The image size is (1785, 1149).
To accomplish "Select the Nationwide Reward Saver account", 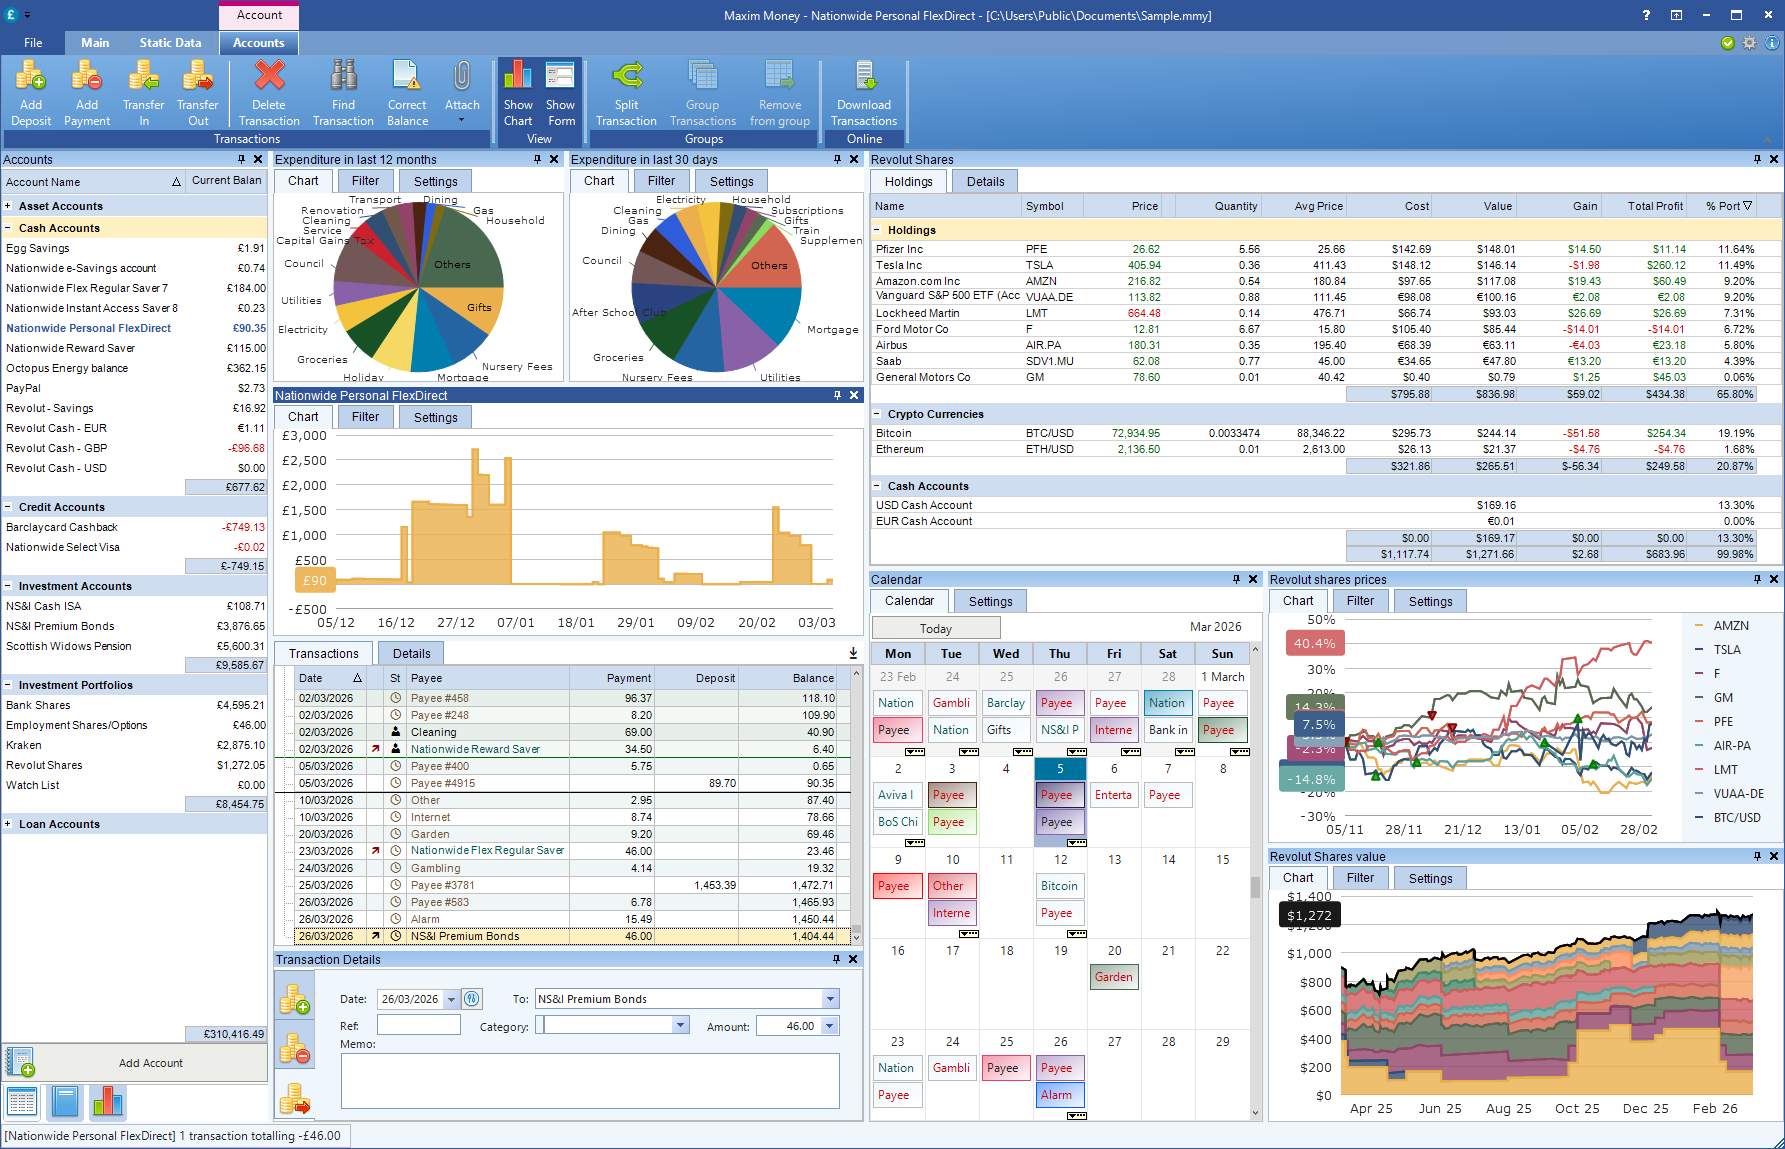I will tap(70, 348).
